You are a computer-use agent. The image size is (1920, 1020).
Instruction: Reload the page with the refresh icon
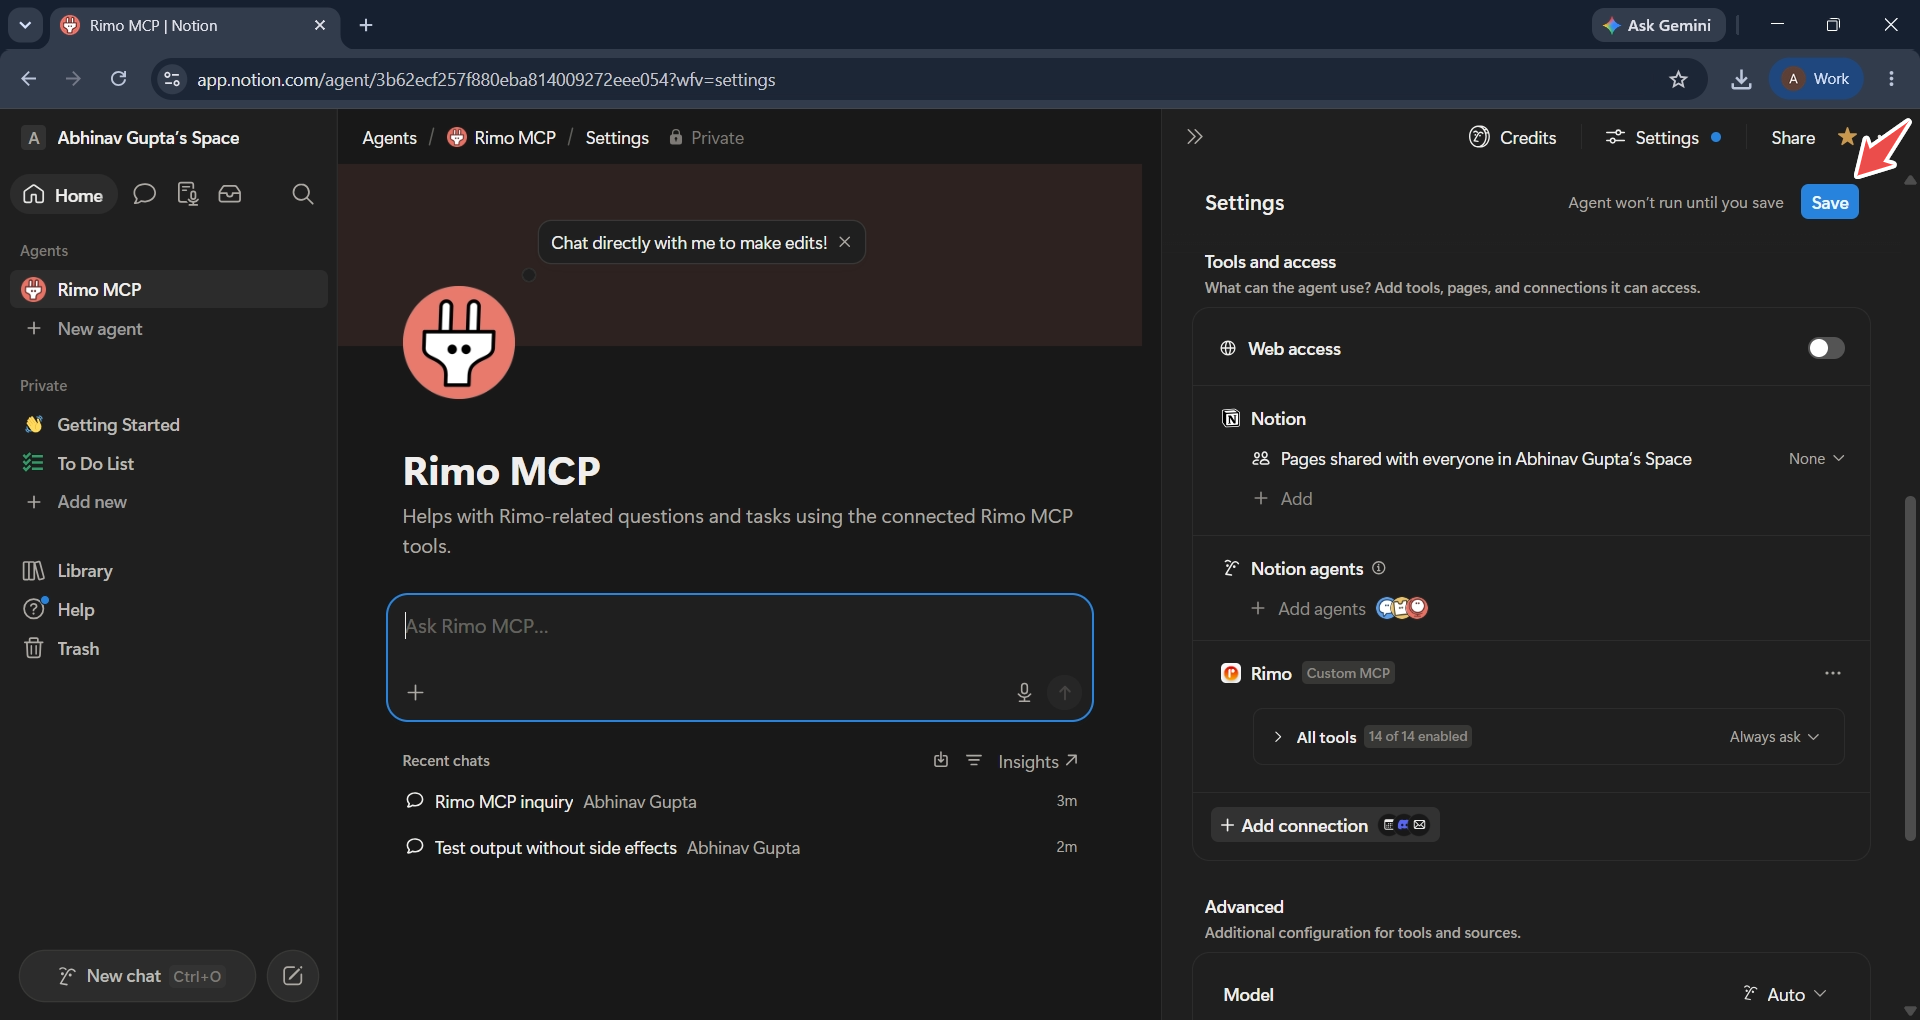click(x=118, y=79)
